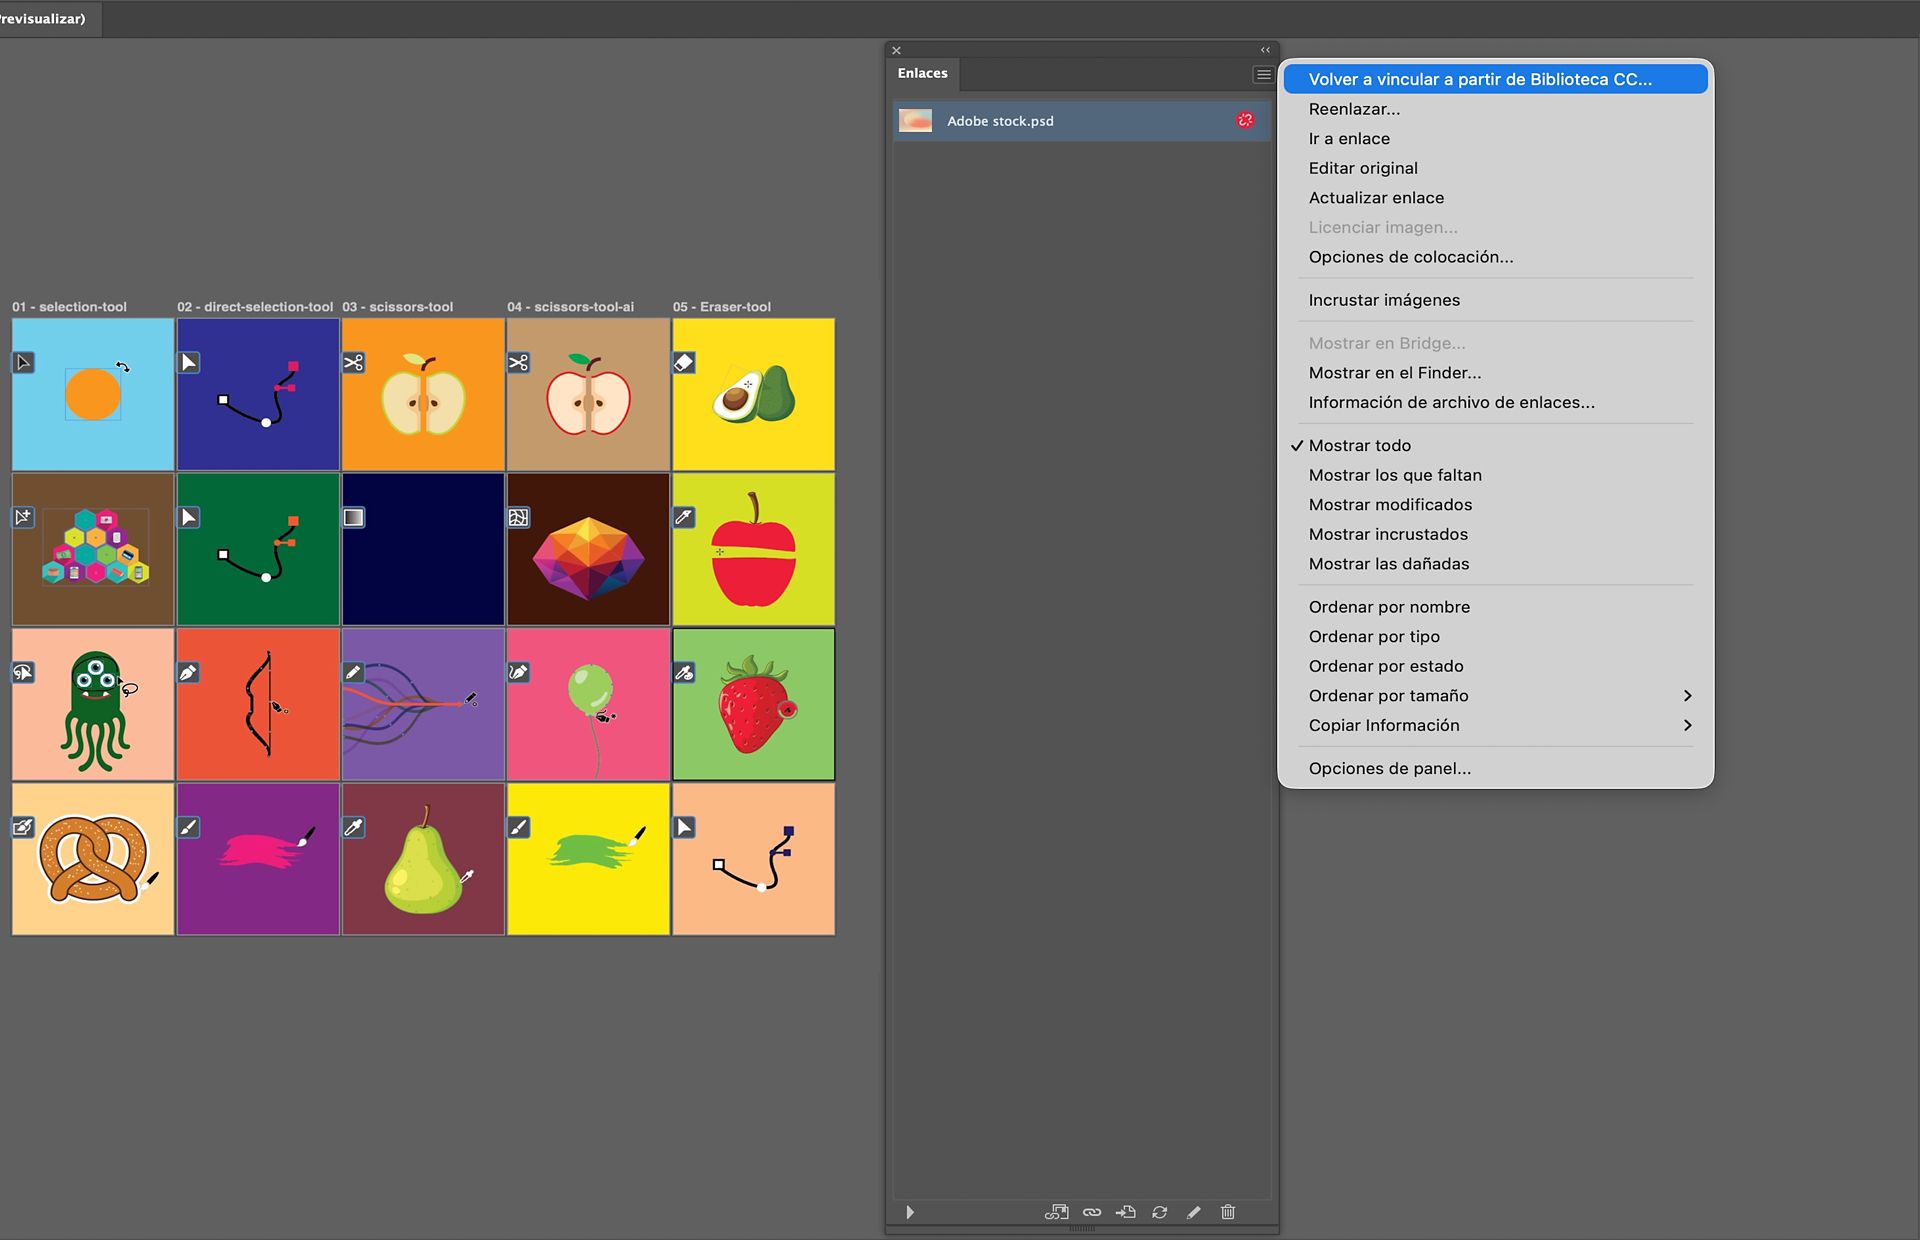The height and width of the screenshot is (1240, 1920).
Task: Expand the Copiar Información submenu arrow
Action: pos(1687,725)
